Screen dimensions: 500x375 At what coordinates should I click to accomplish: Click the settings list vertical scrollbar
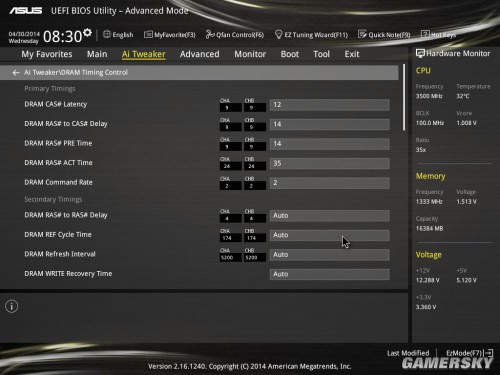pos(404,97)
